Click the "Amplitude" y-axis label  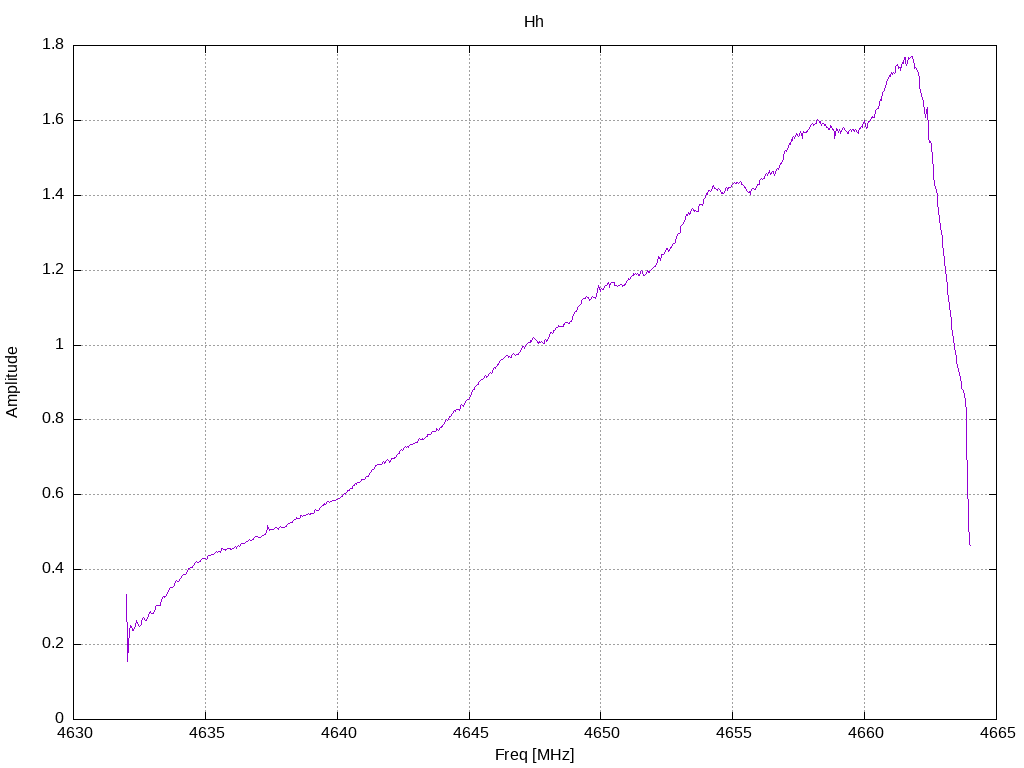(12, 382)
